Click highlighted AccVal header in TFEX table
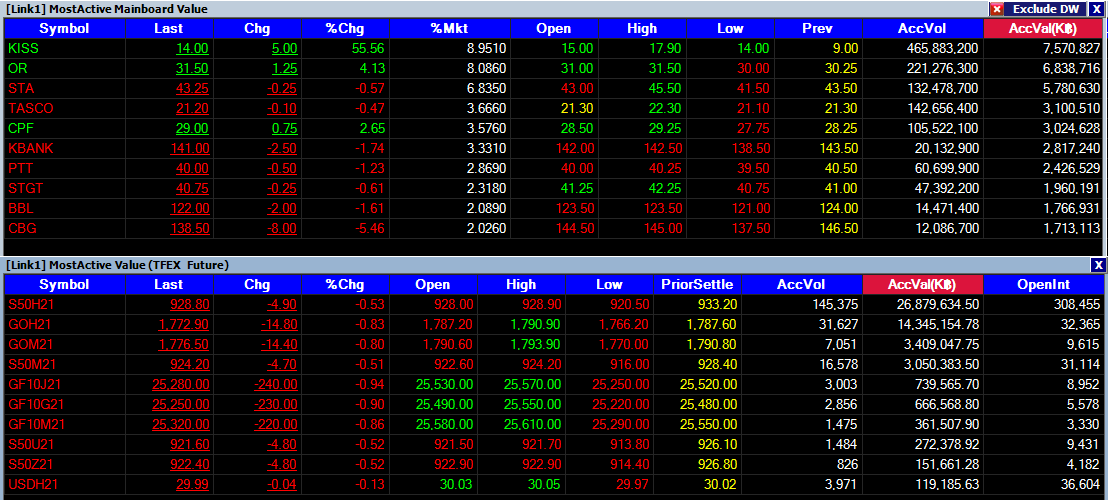The image size is (1108, 500). pyautogui.click(x=923, y=285)
